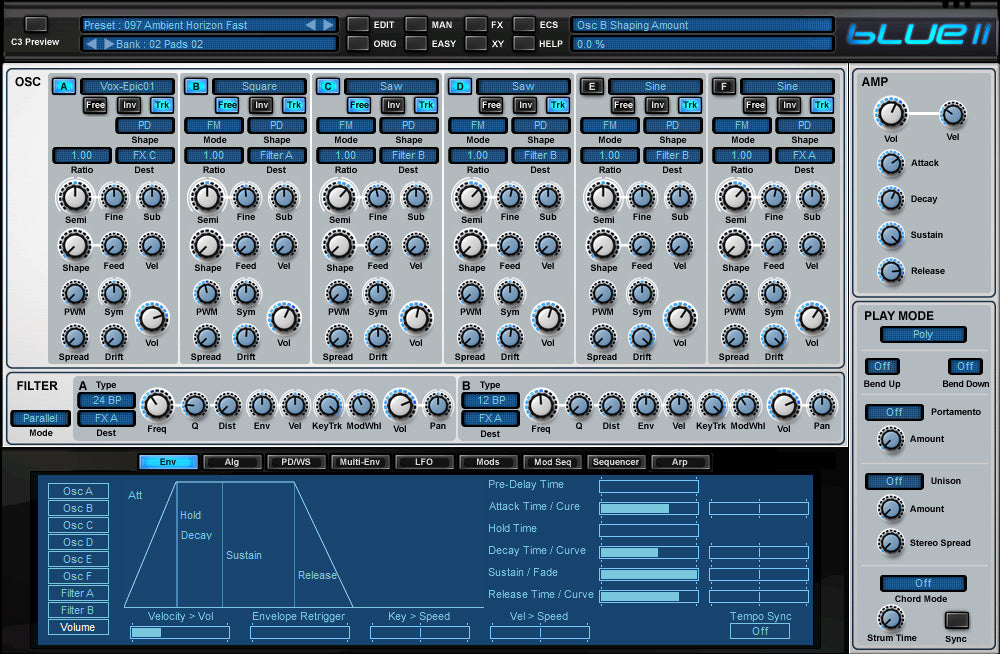Toggle oscillator A enable button
This screenshot has height=654, width=1000.
[x=64, y=87]
